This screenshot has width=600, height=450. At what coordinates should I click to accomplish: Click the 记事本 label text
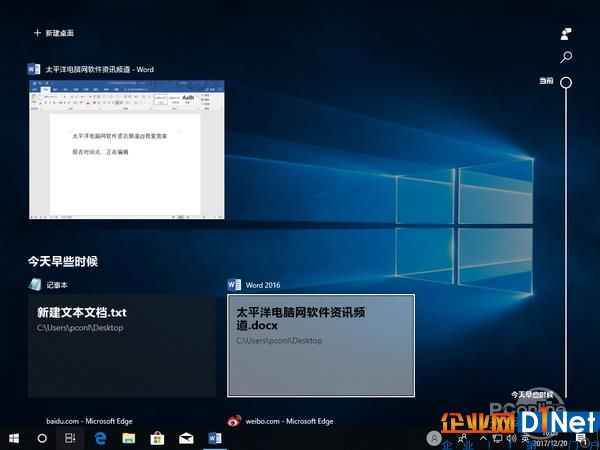[57, 285]
